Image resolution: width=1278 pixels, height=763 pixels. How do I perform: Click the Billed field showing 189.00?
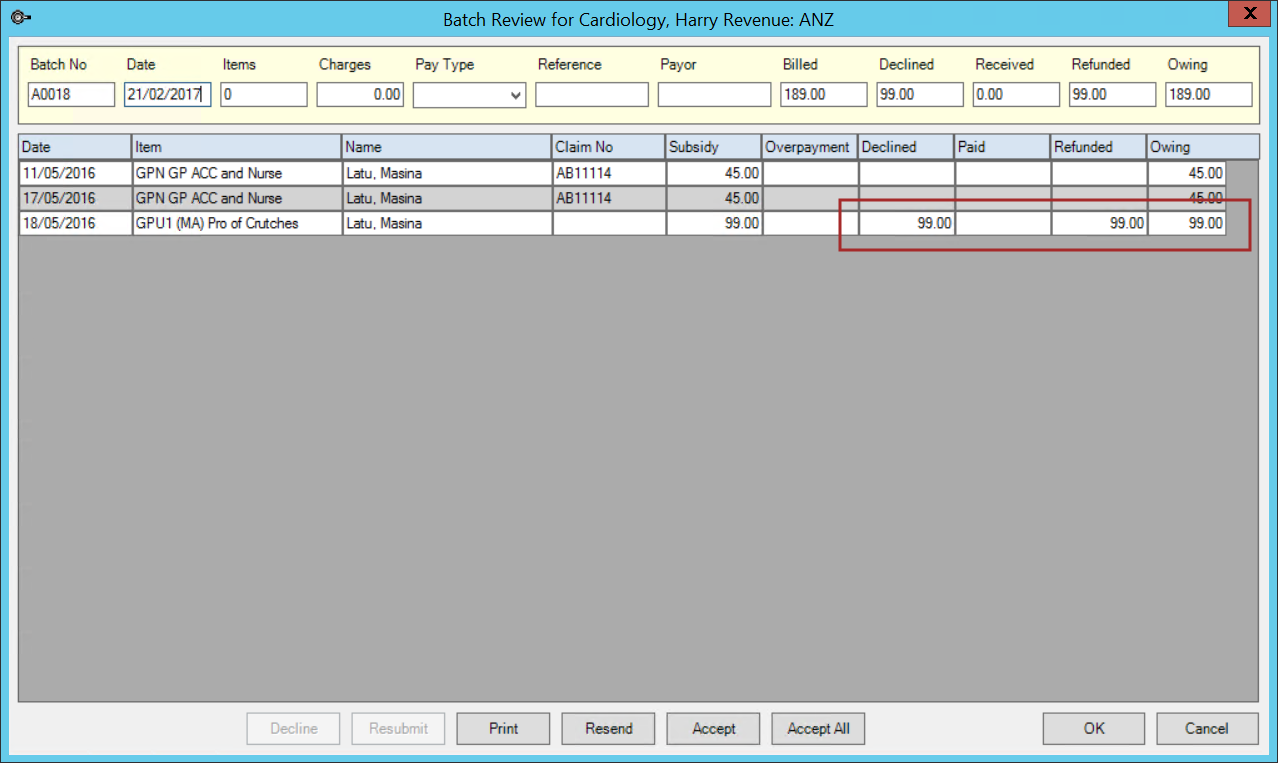(824, 95)
